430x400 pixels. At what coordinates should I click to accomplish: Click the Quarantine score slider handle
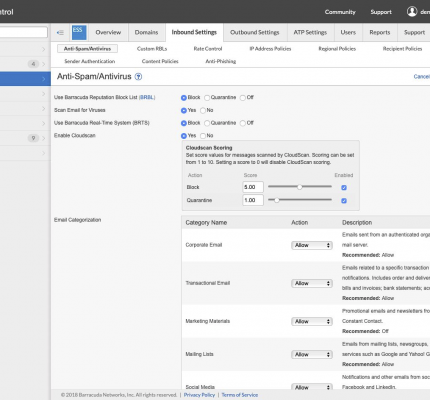(x=276, y=200)
